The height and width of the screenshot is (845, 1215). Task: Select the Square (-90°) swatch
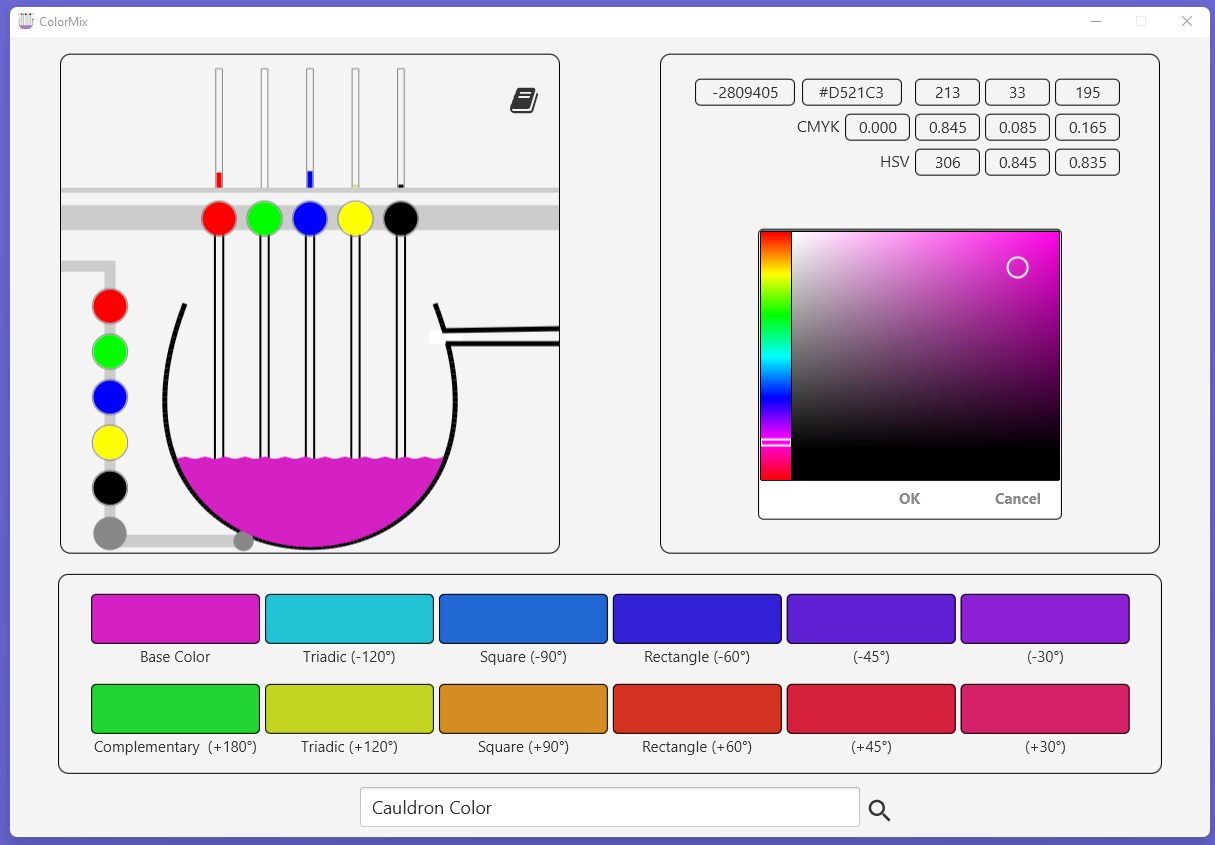(523, 619)
